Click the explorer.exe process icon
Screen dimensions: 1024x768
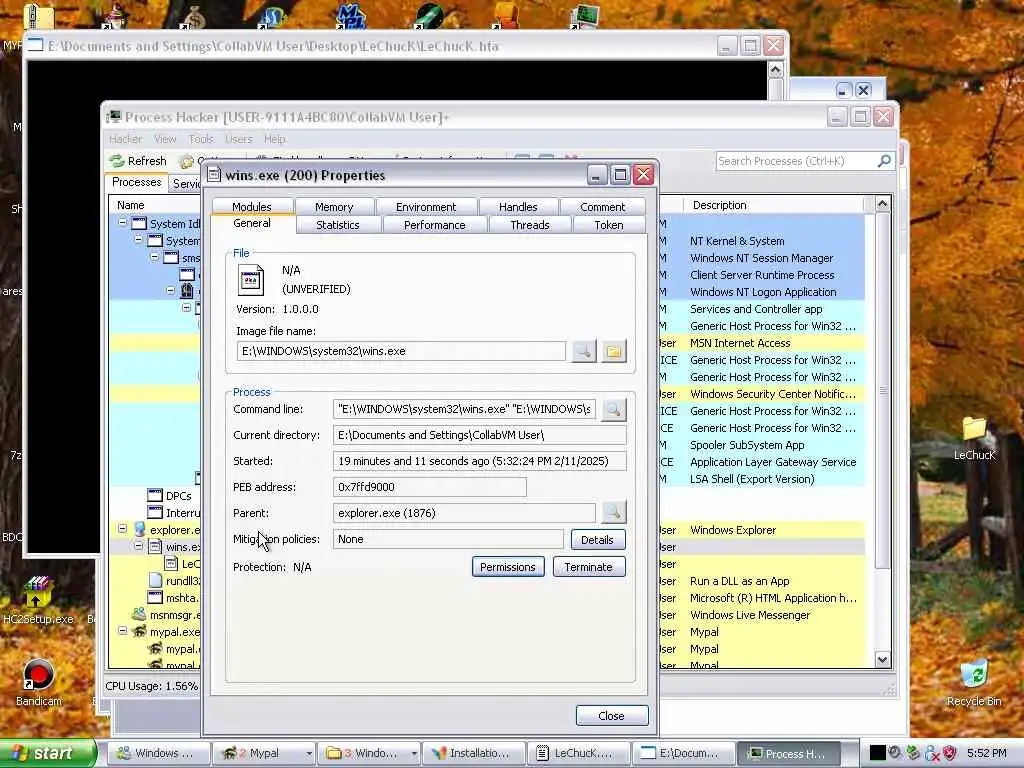click(x=139, y=530)
